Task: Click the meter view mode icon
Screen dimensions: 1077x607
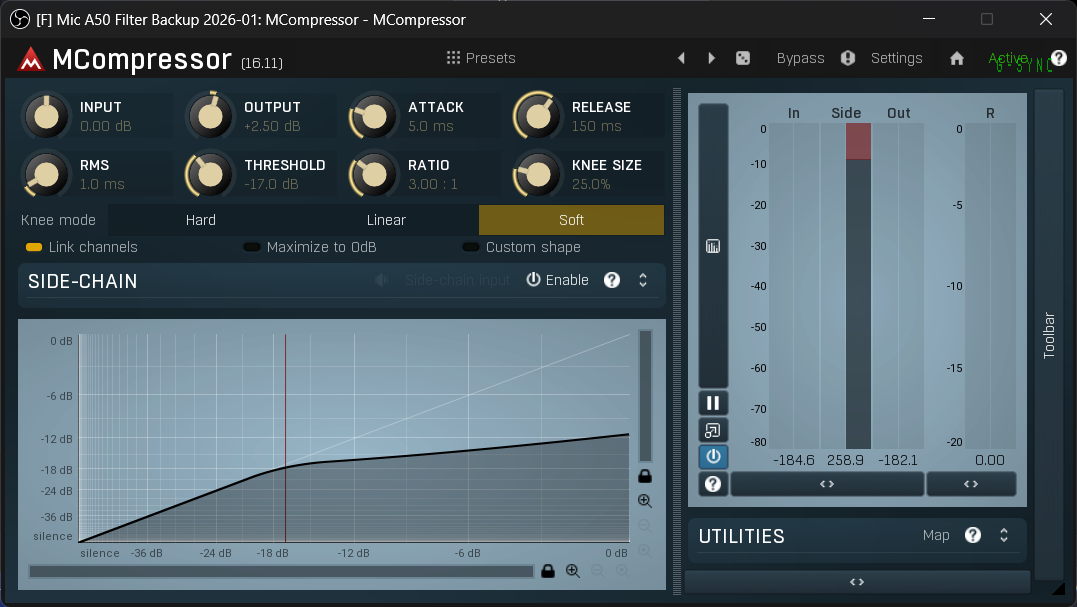Action: pyautogui.click(x=713, y=246)
